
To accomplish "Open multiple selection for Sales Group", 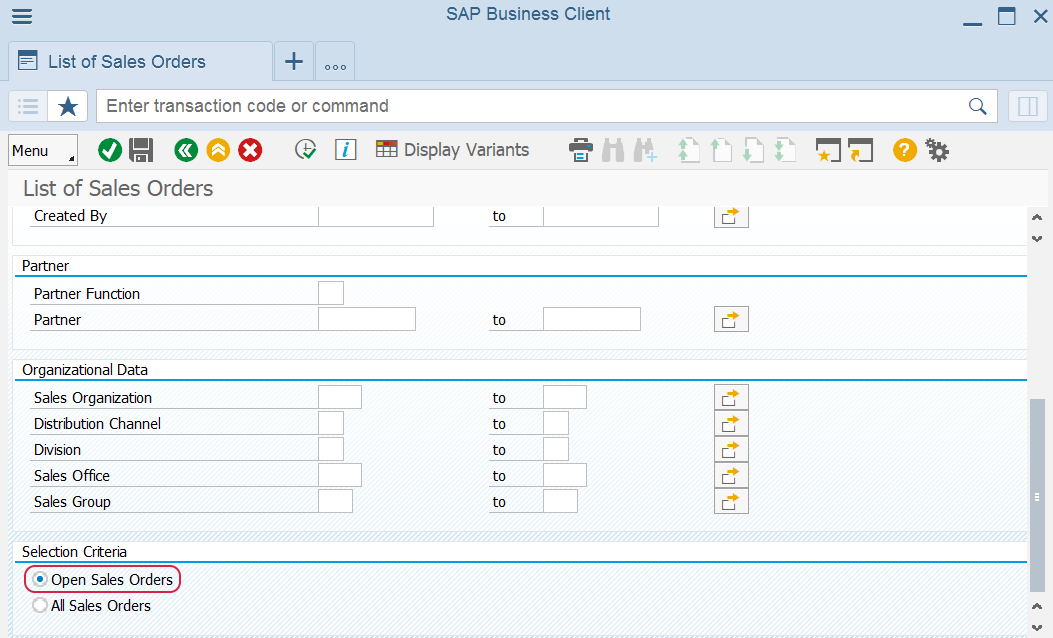I will coord(731,502).
